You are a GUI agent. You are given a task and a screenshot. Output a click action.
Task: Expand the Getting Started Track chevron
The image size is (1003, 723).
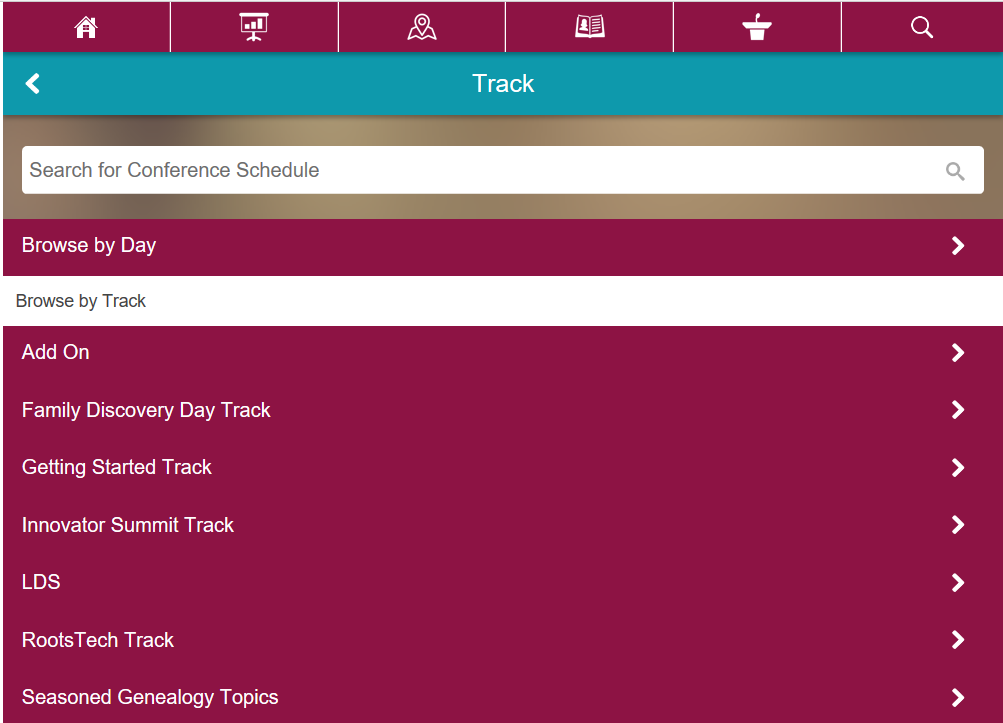[x=958, y=467]
